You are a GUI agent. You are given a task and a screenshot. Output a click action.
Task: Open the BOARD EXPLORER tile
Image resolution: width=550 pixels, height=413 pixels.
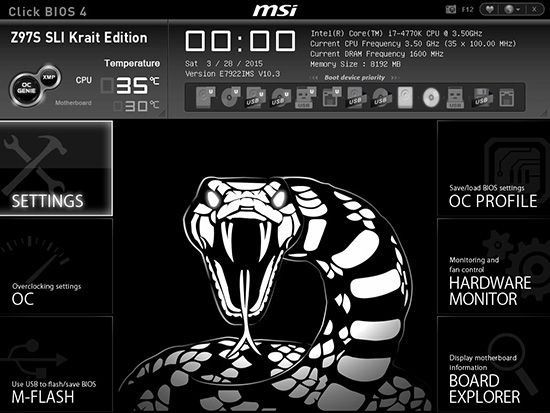[494, 364]
